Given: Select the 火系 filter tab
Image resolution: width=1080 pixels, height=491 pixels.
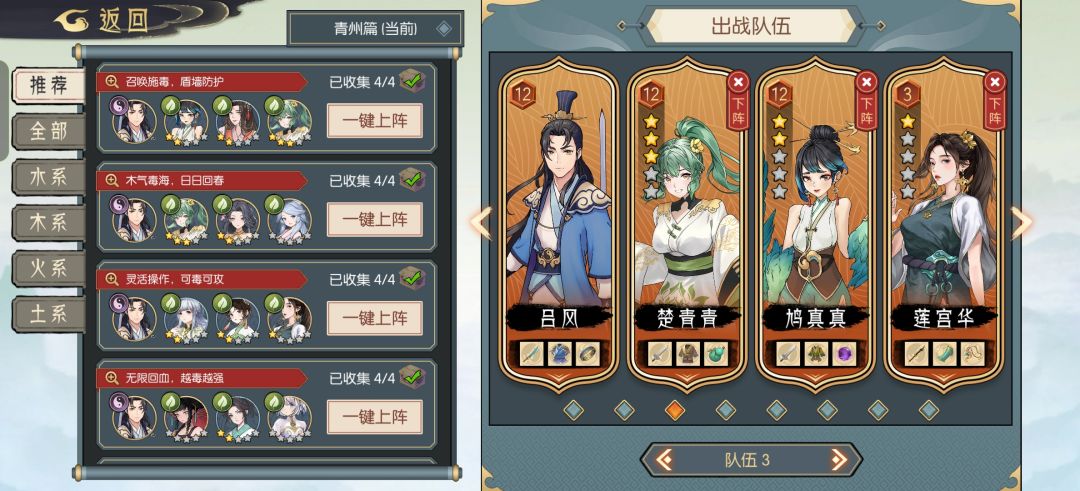Looking at the screenshot, I should pos(48,269).
